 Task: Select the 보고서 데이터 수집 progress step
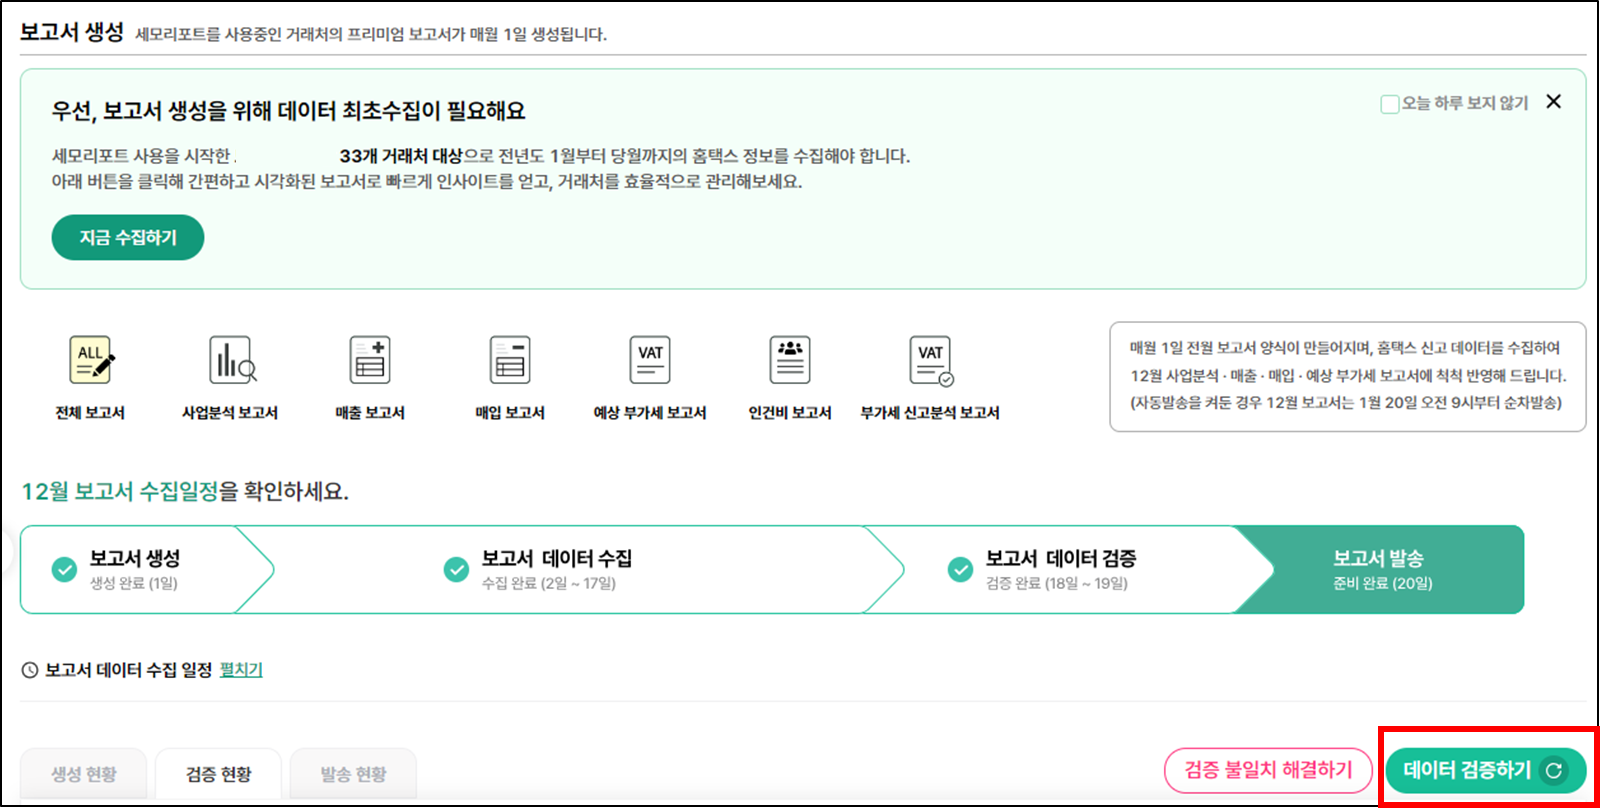coord(556,569)
